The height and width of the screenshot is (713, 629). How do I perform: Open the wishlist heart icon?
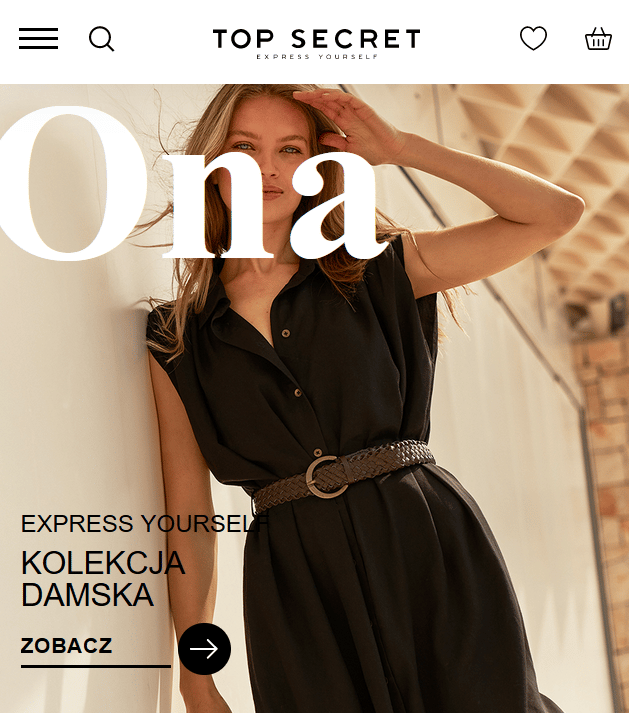click(x=533, y=38)
